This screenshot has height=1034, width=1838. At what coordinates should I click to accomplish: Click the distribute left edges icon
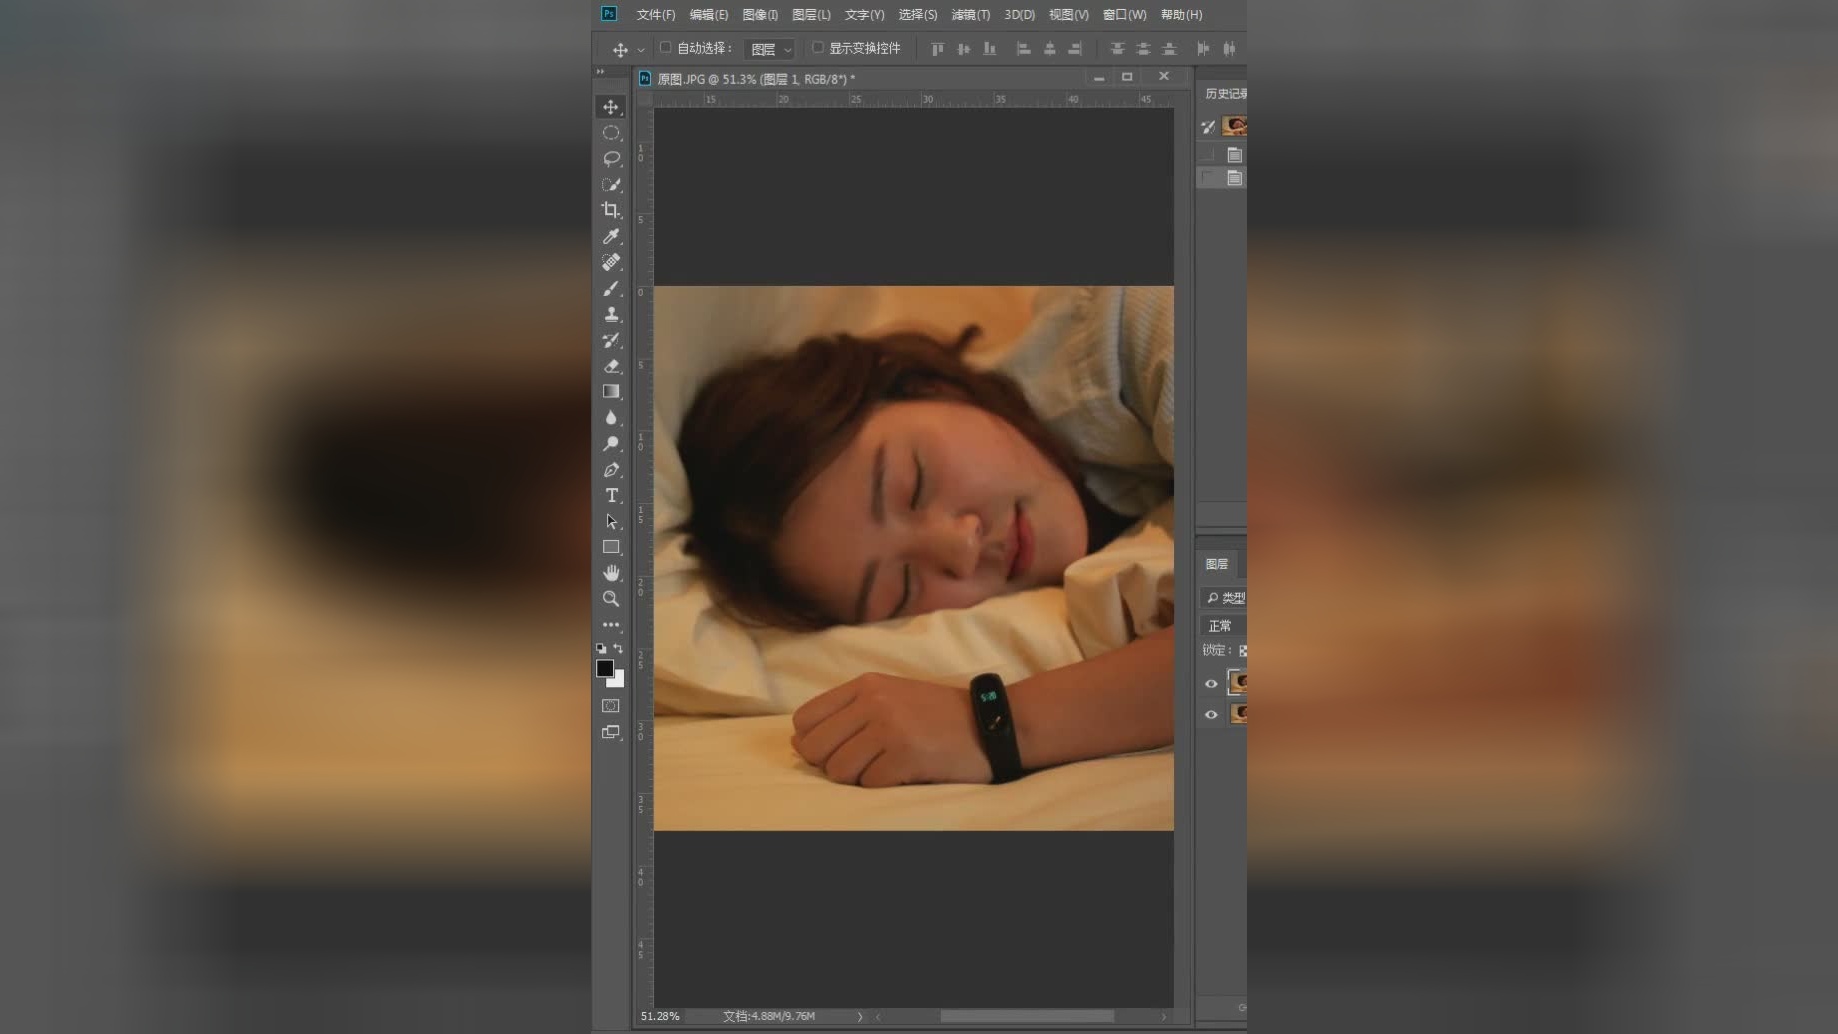tap(1203, 48)
